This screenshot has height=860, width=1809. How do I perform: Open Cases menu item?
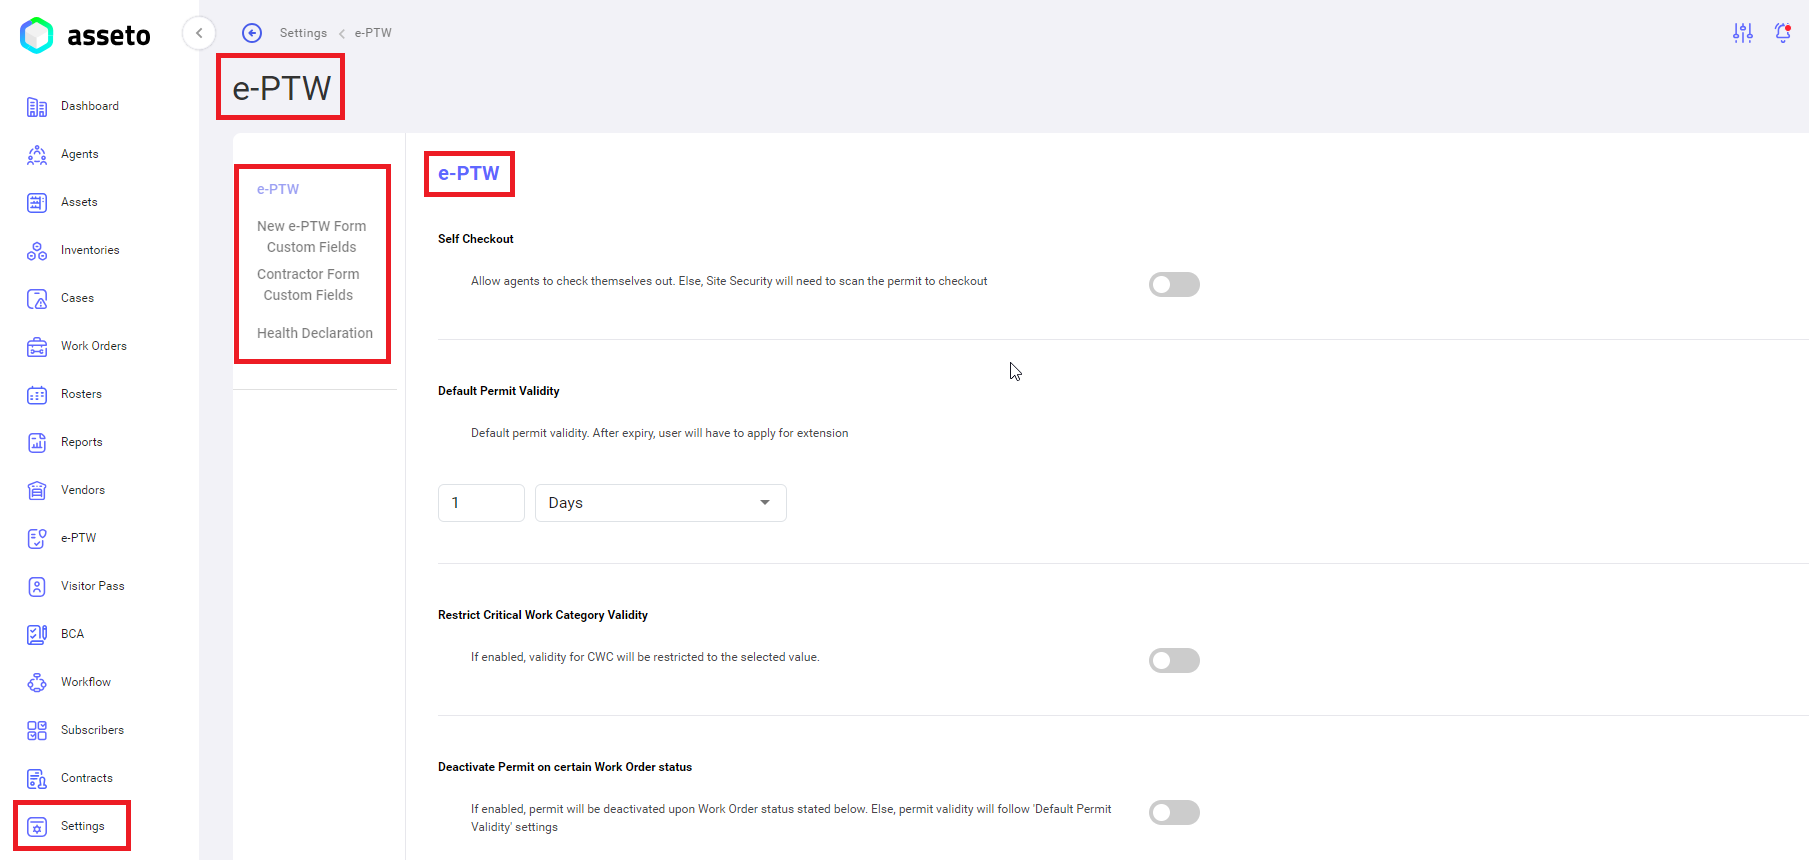(77, 298)
